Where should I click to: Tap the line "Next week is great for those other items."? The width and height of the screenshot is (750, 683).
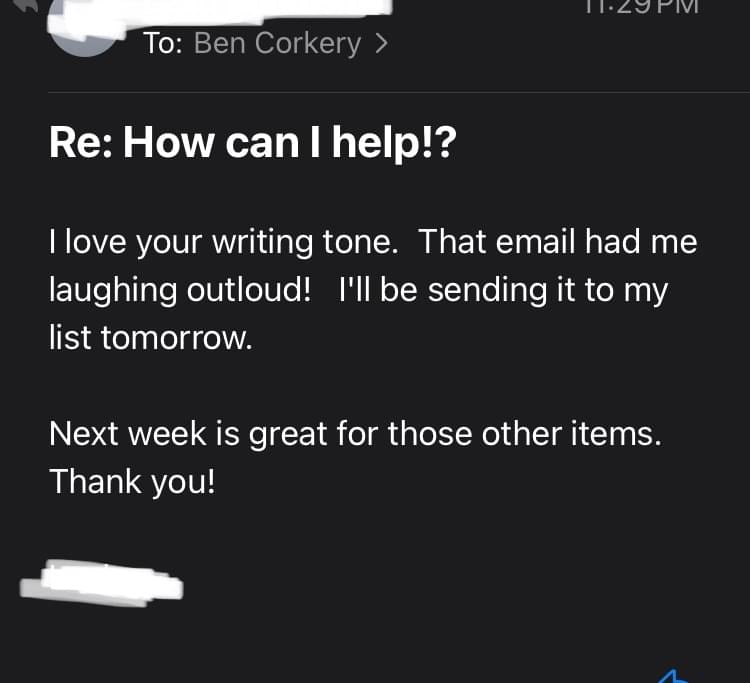(x=355, y=434)
